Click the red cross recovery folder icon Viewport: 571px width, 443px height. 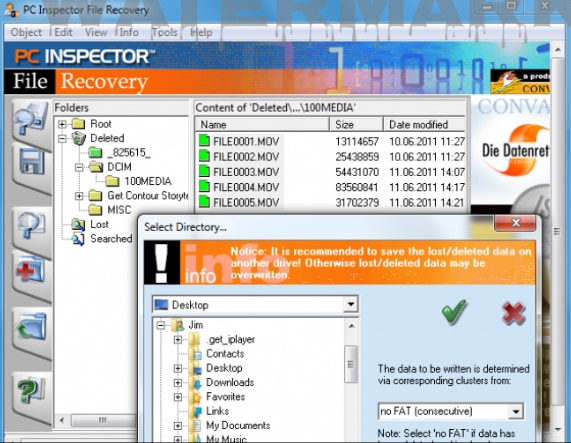tap(31, 270)
